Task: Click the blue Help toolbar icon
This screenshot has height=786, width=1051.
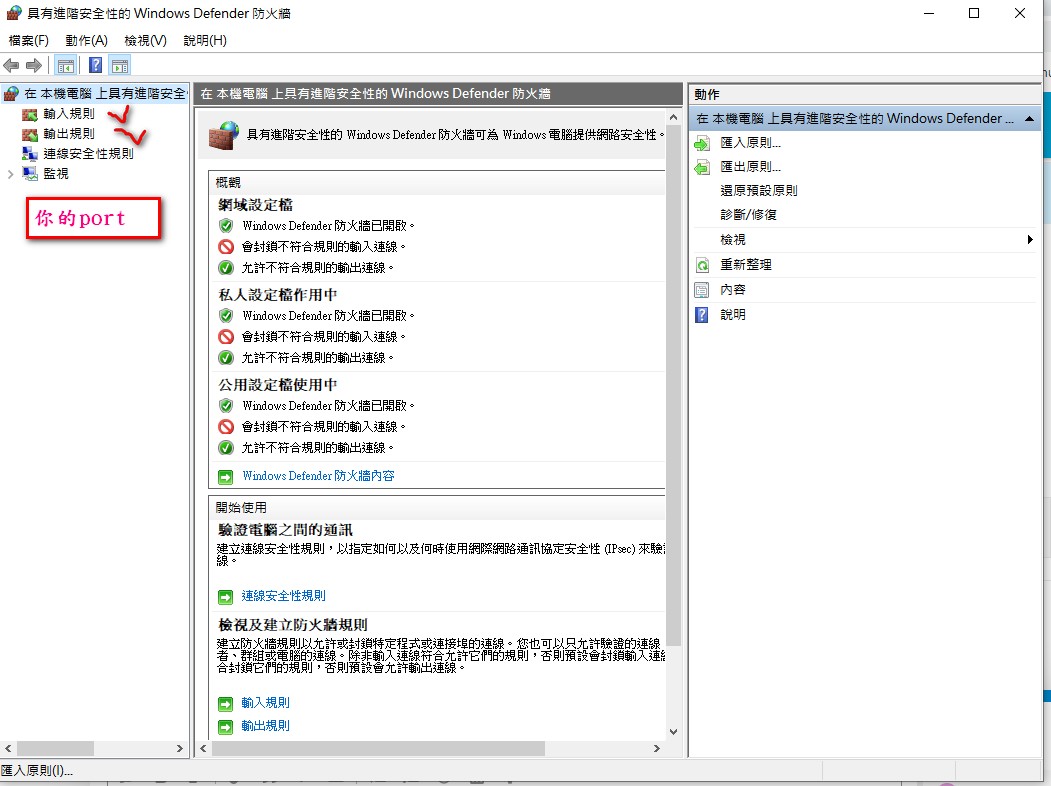Action: (96, 66)
